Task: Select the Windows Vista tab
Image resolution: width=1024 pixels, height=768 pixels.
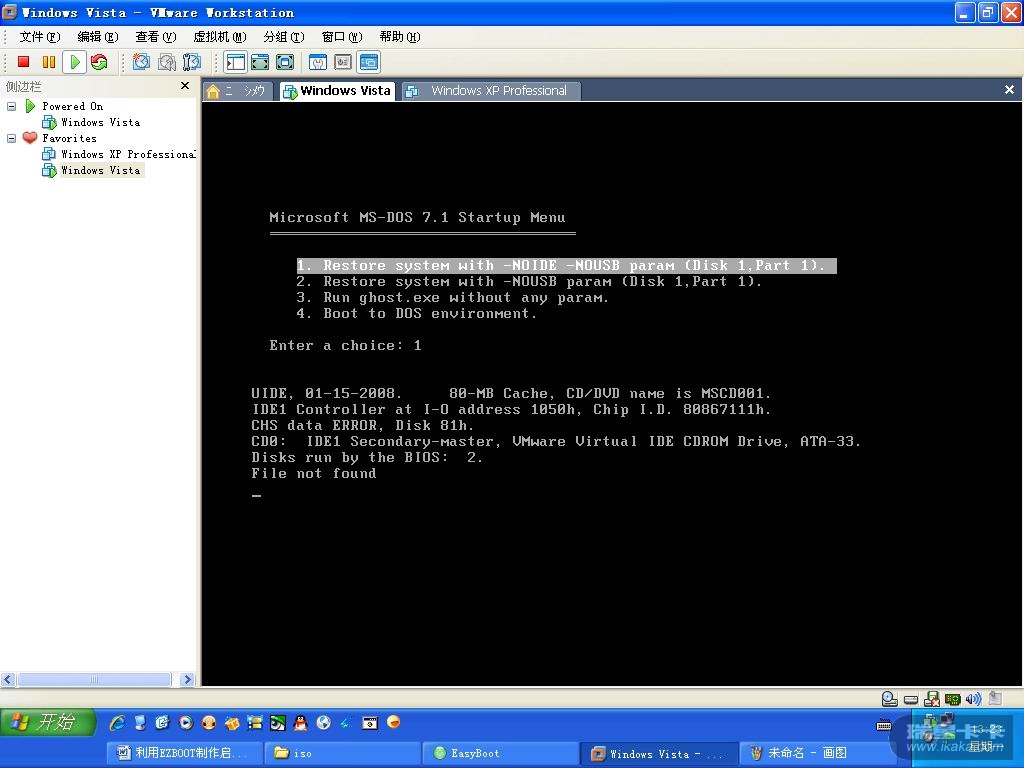Action: [x=338, y=91]
